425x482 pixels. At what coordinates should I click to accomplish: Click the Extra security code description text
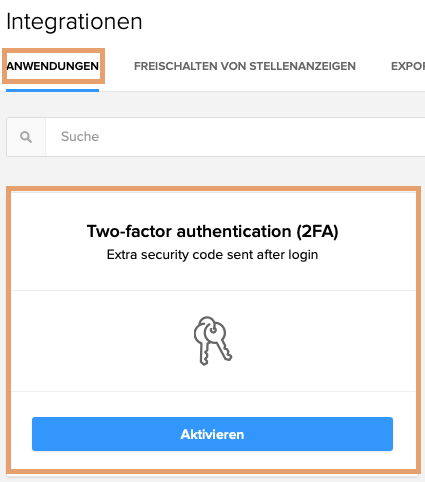click(212, 255)
